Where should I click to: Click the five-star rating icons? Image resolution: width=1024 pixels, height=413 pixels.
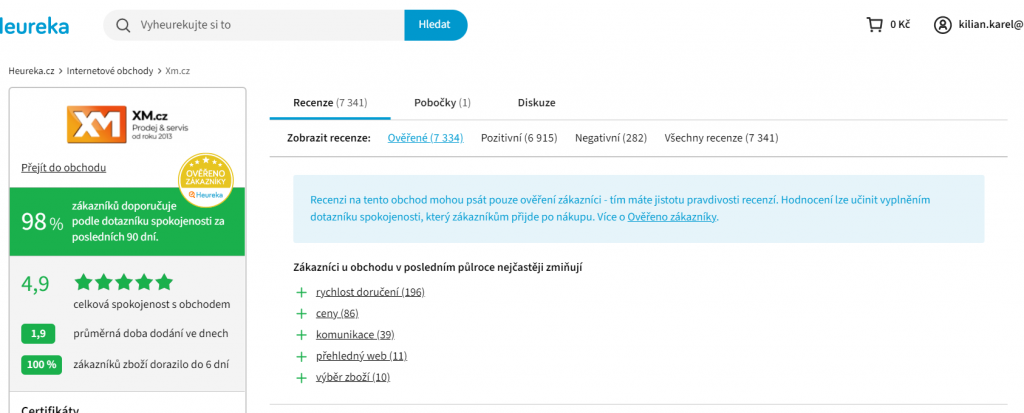[x=124, y=282]
